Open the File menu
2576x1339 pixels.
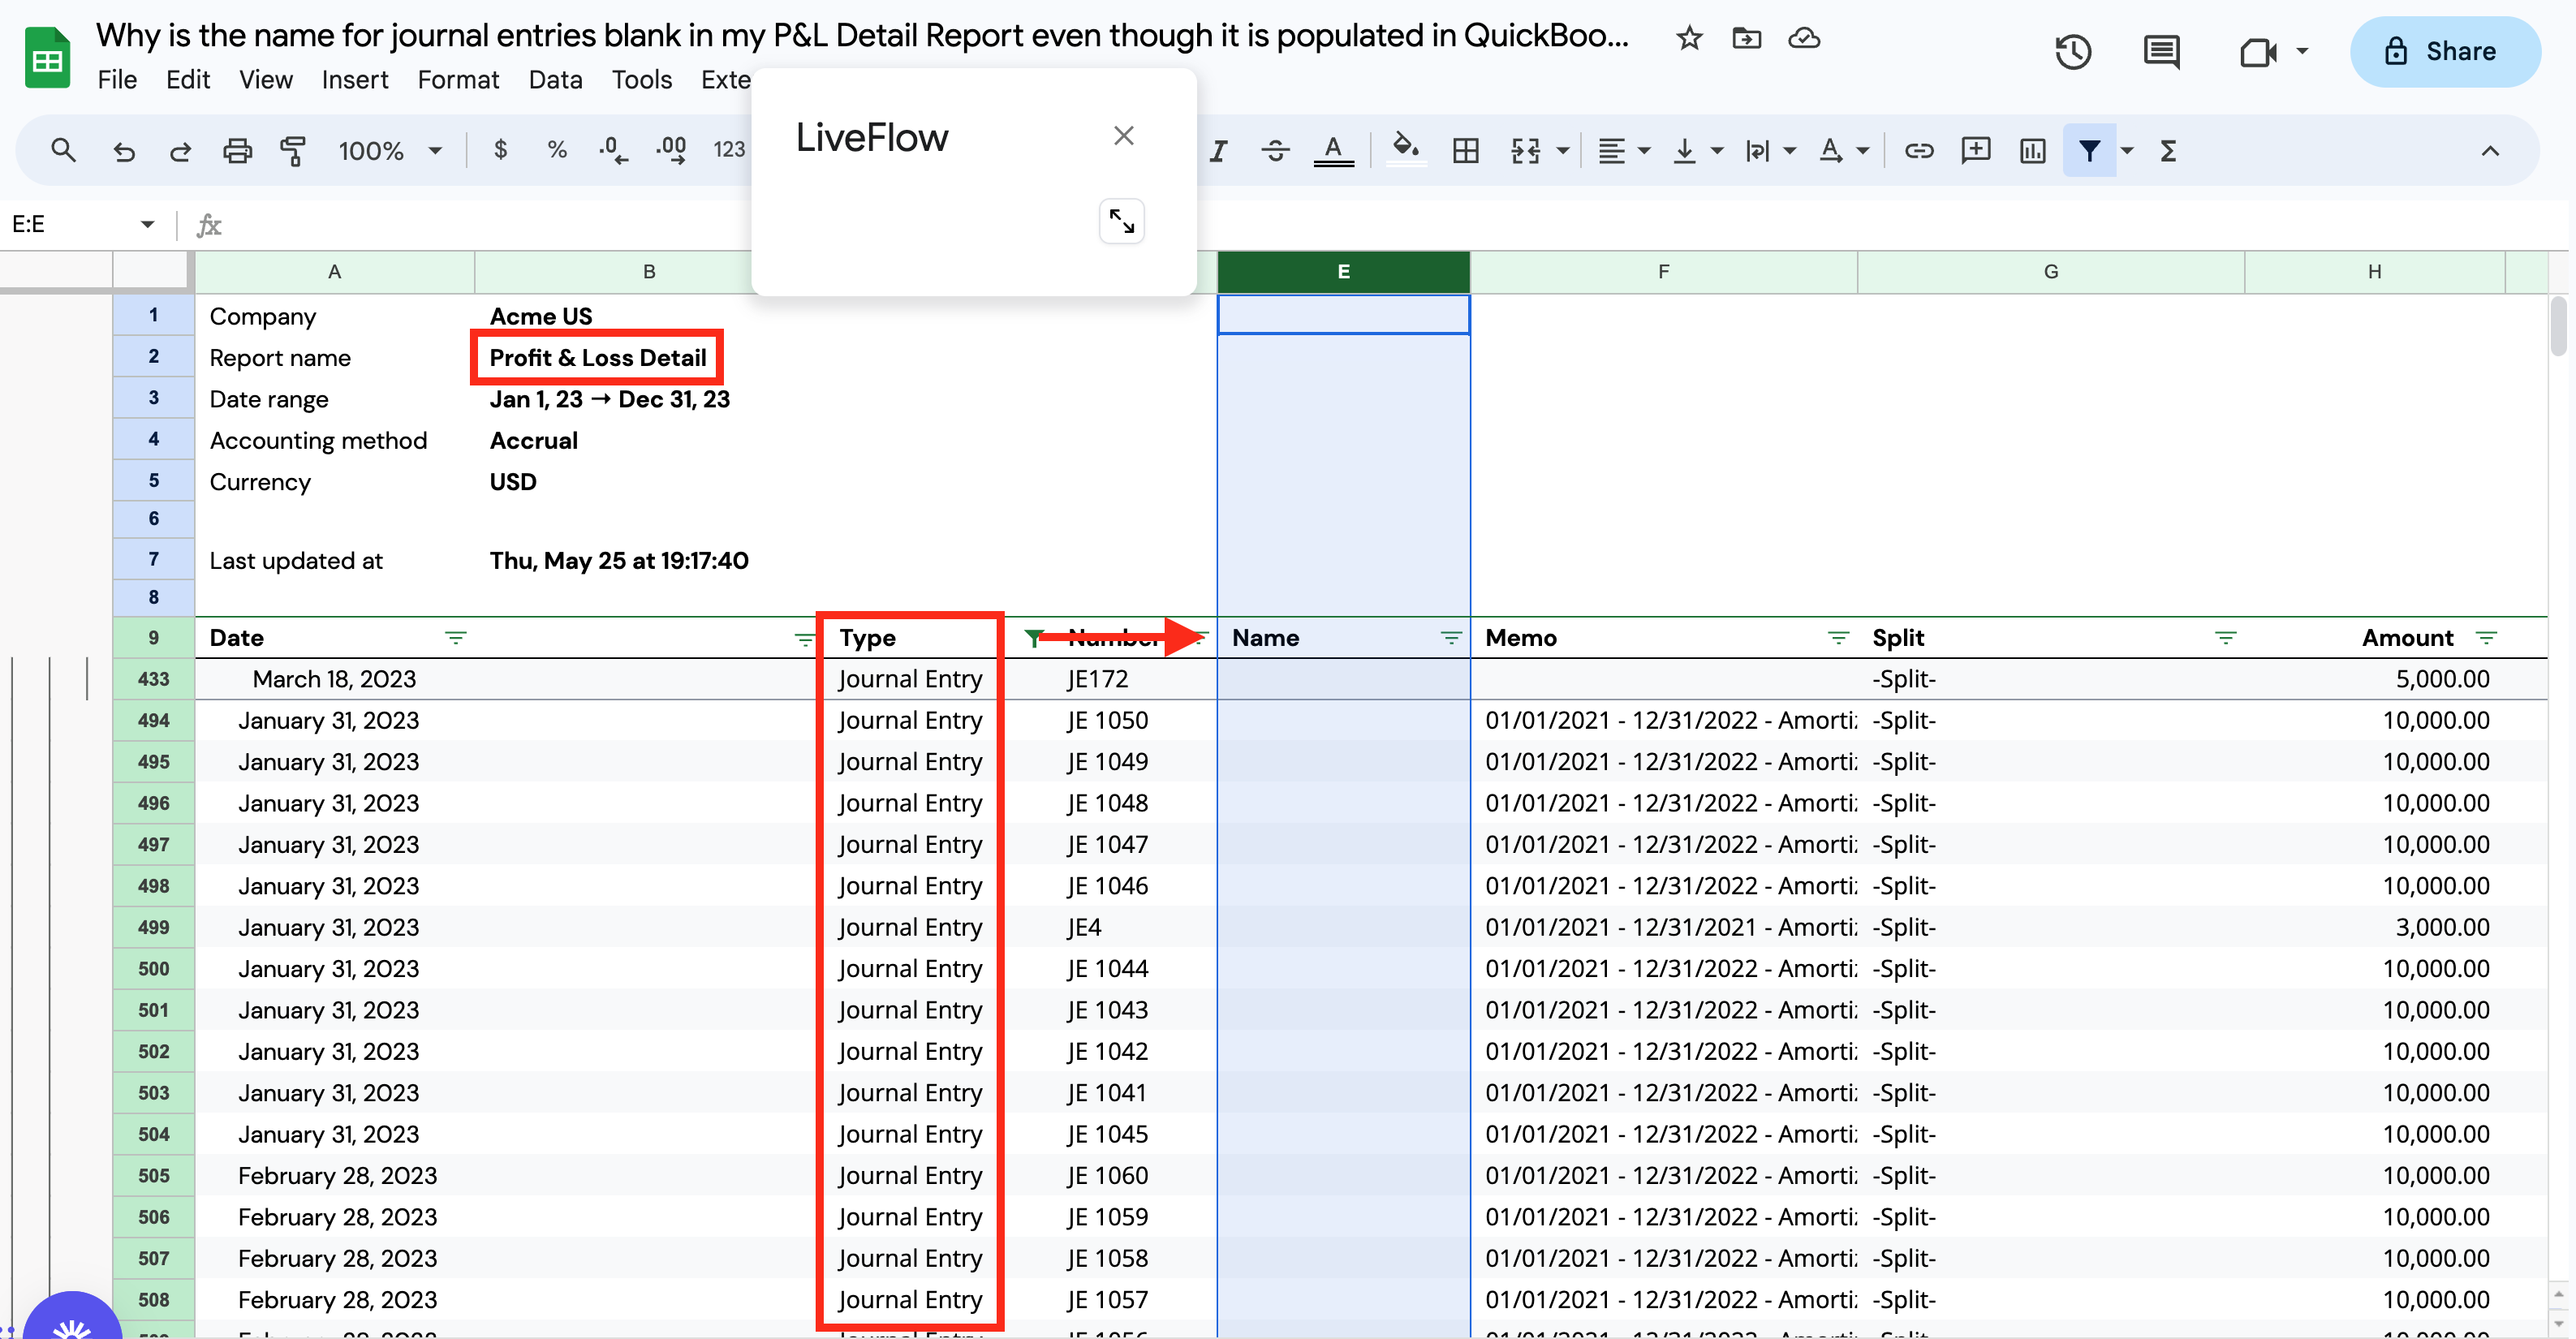point(117,79)
